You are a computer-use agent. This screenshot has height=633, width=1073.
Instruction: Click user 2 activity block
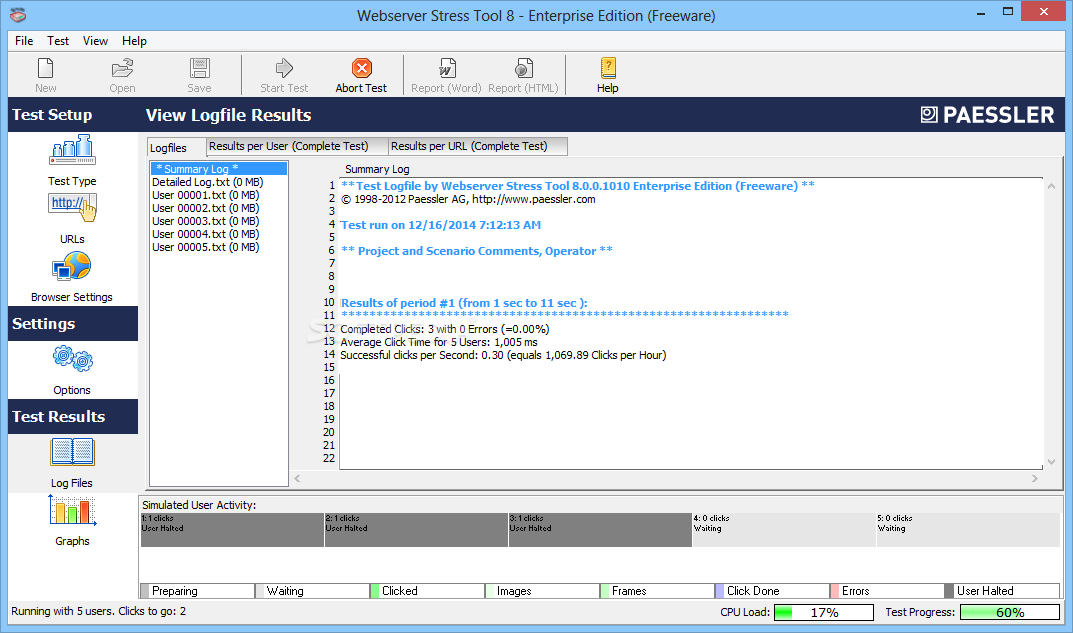417,530
